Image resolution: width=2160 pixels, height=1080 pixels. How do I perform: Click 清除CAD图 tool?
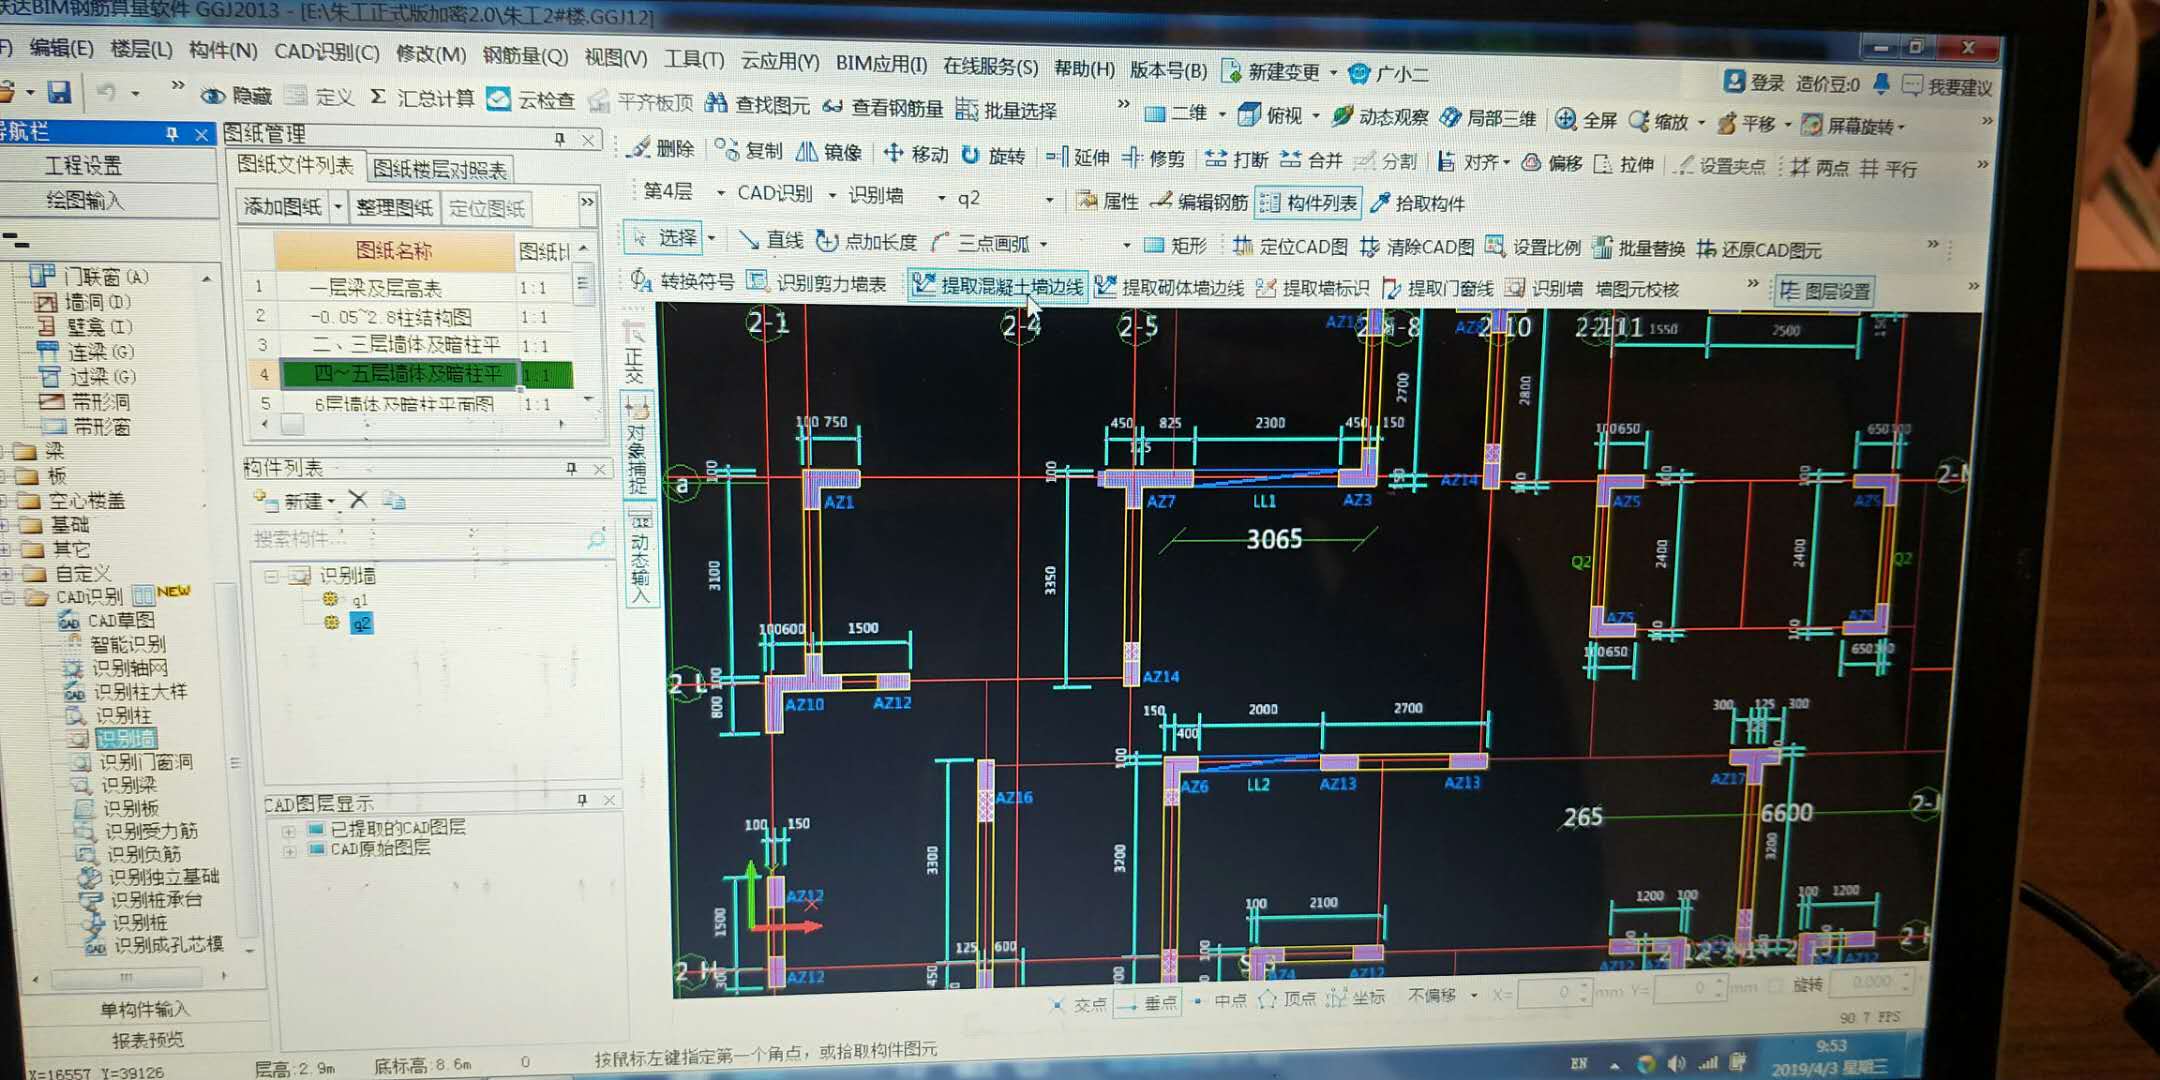1417,247
